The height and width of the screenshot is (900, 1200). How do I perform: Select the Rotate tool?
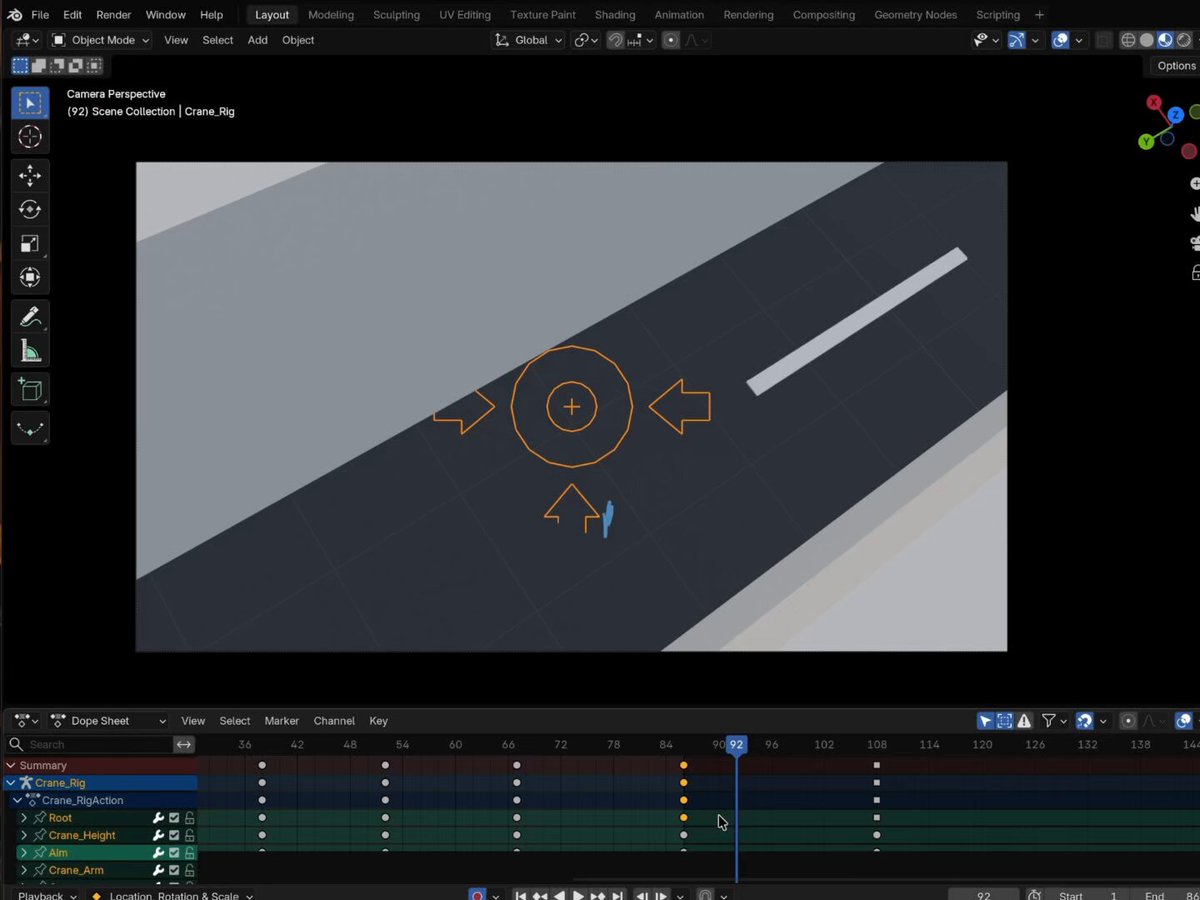tap(30, 210)
